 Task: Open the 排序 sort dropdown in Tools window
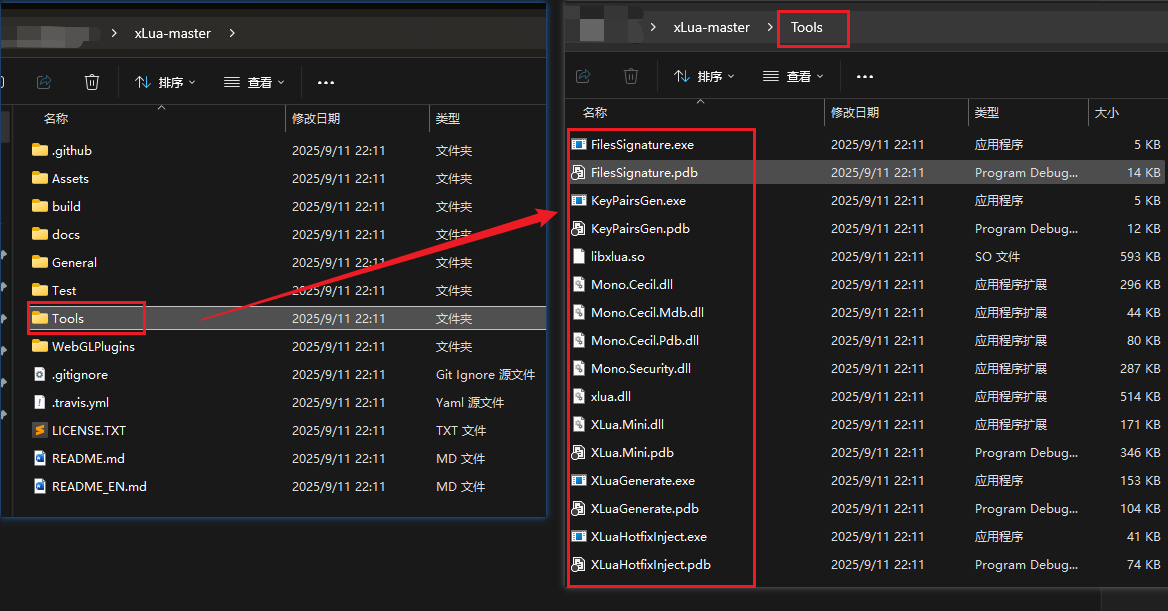704,76
